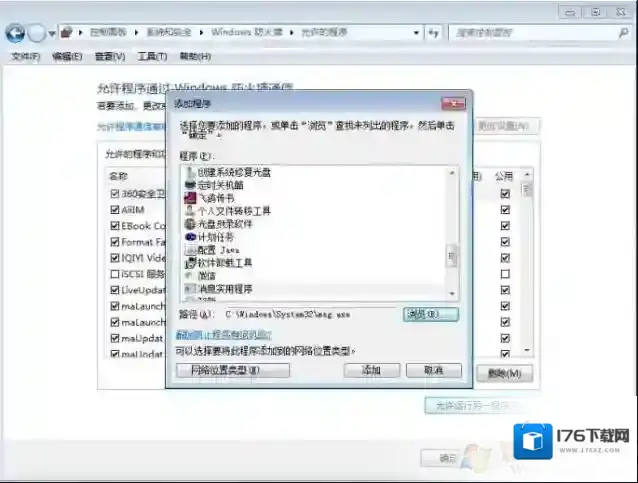The image size is (638, 483).
Task: Click the Explorer forward arrow button
Action: pyautogui.click(x=37, y=33)
